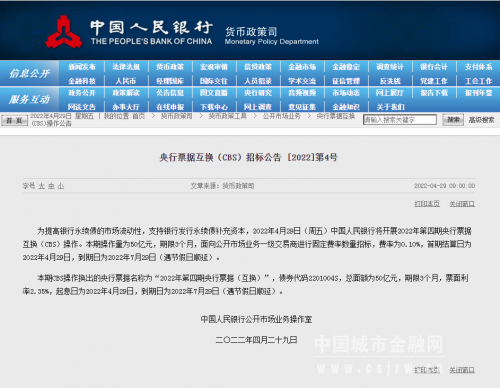Image resolution: width=500 pixels, height=388 pixels.
Task: Follow the 货币政策司 breadcrumb link
Action: [176, 116]
